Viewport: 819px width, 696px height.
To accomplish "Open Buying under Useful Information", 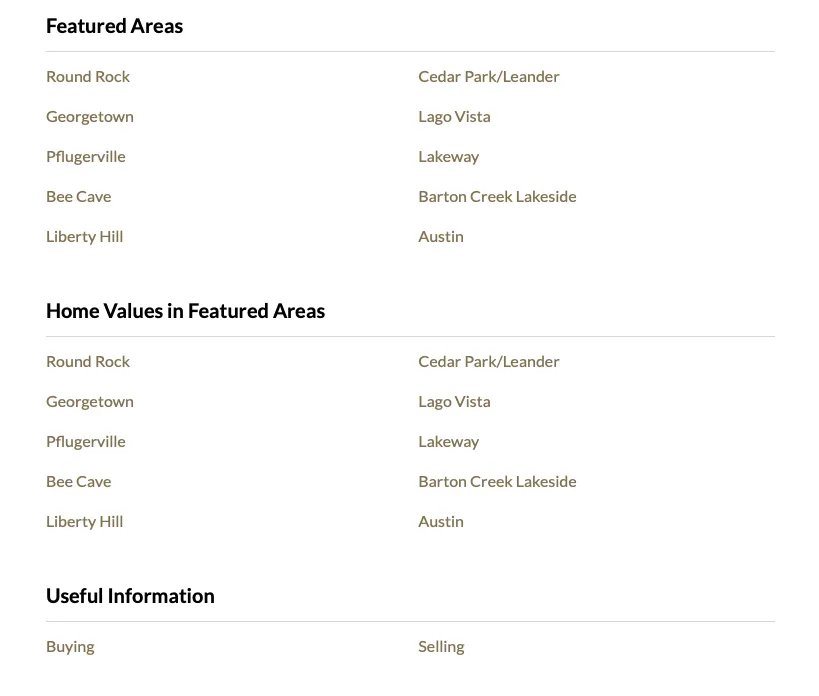I will click(x=70, y=647).
